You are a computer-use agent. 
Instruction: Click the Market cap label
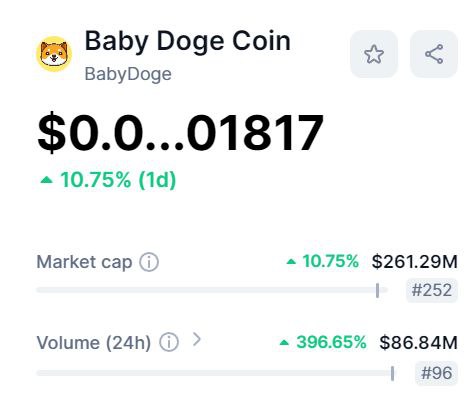(x=84, y=262)
